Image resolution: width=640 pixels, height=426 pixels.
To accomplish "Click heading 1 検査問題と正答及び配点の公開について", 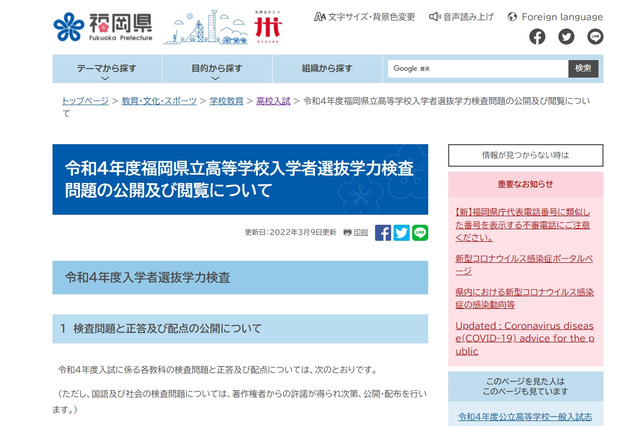I will (x=240, y=328).
